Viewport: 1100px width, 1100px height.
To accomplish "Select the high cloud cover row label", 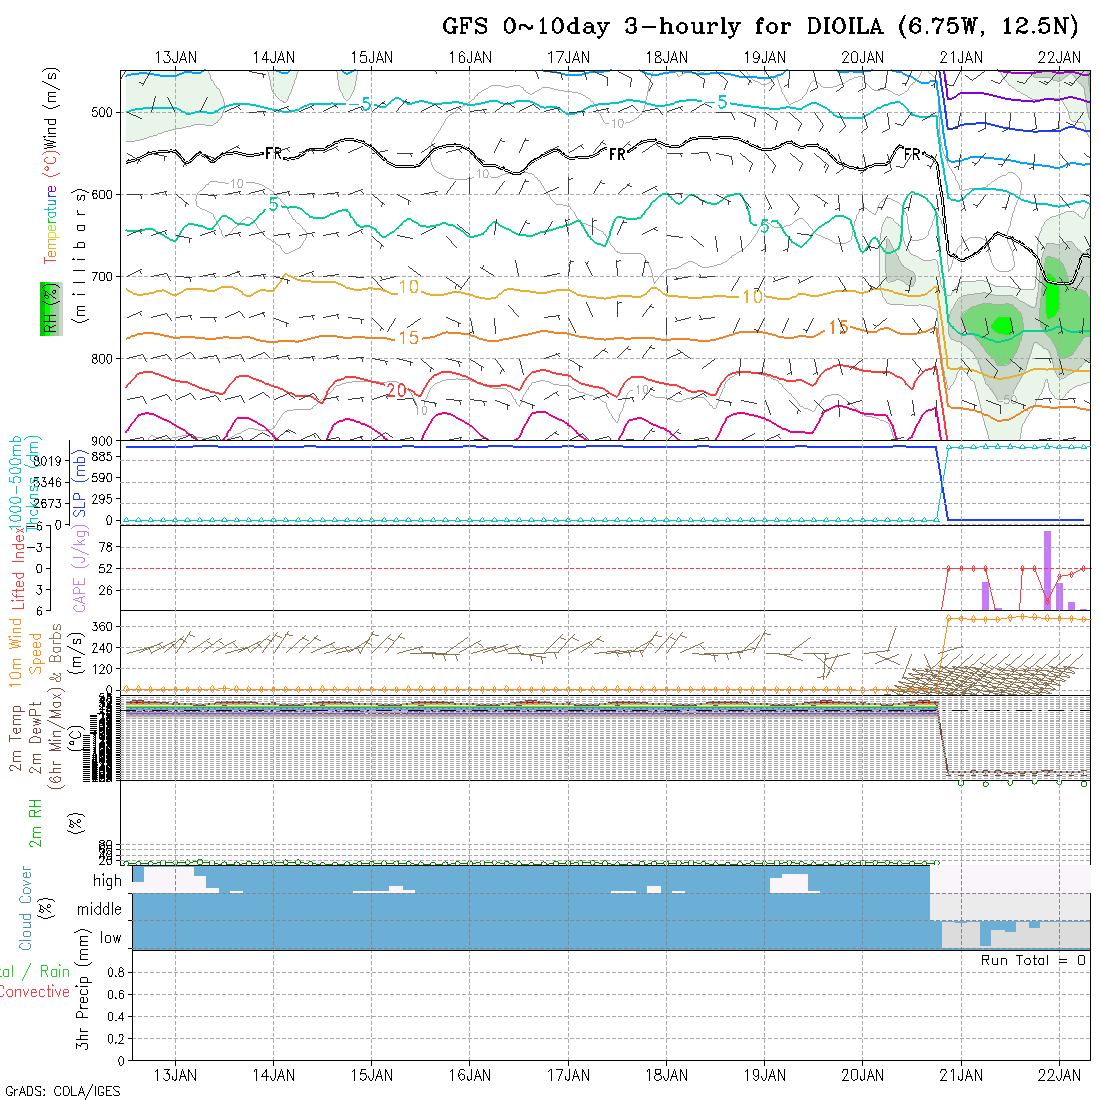I will (x=107, y=881).
